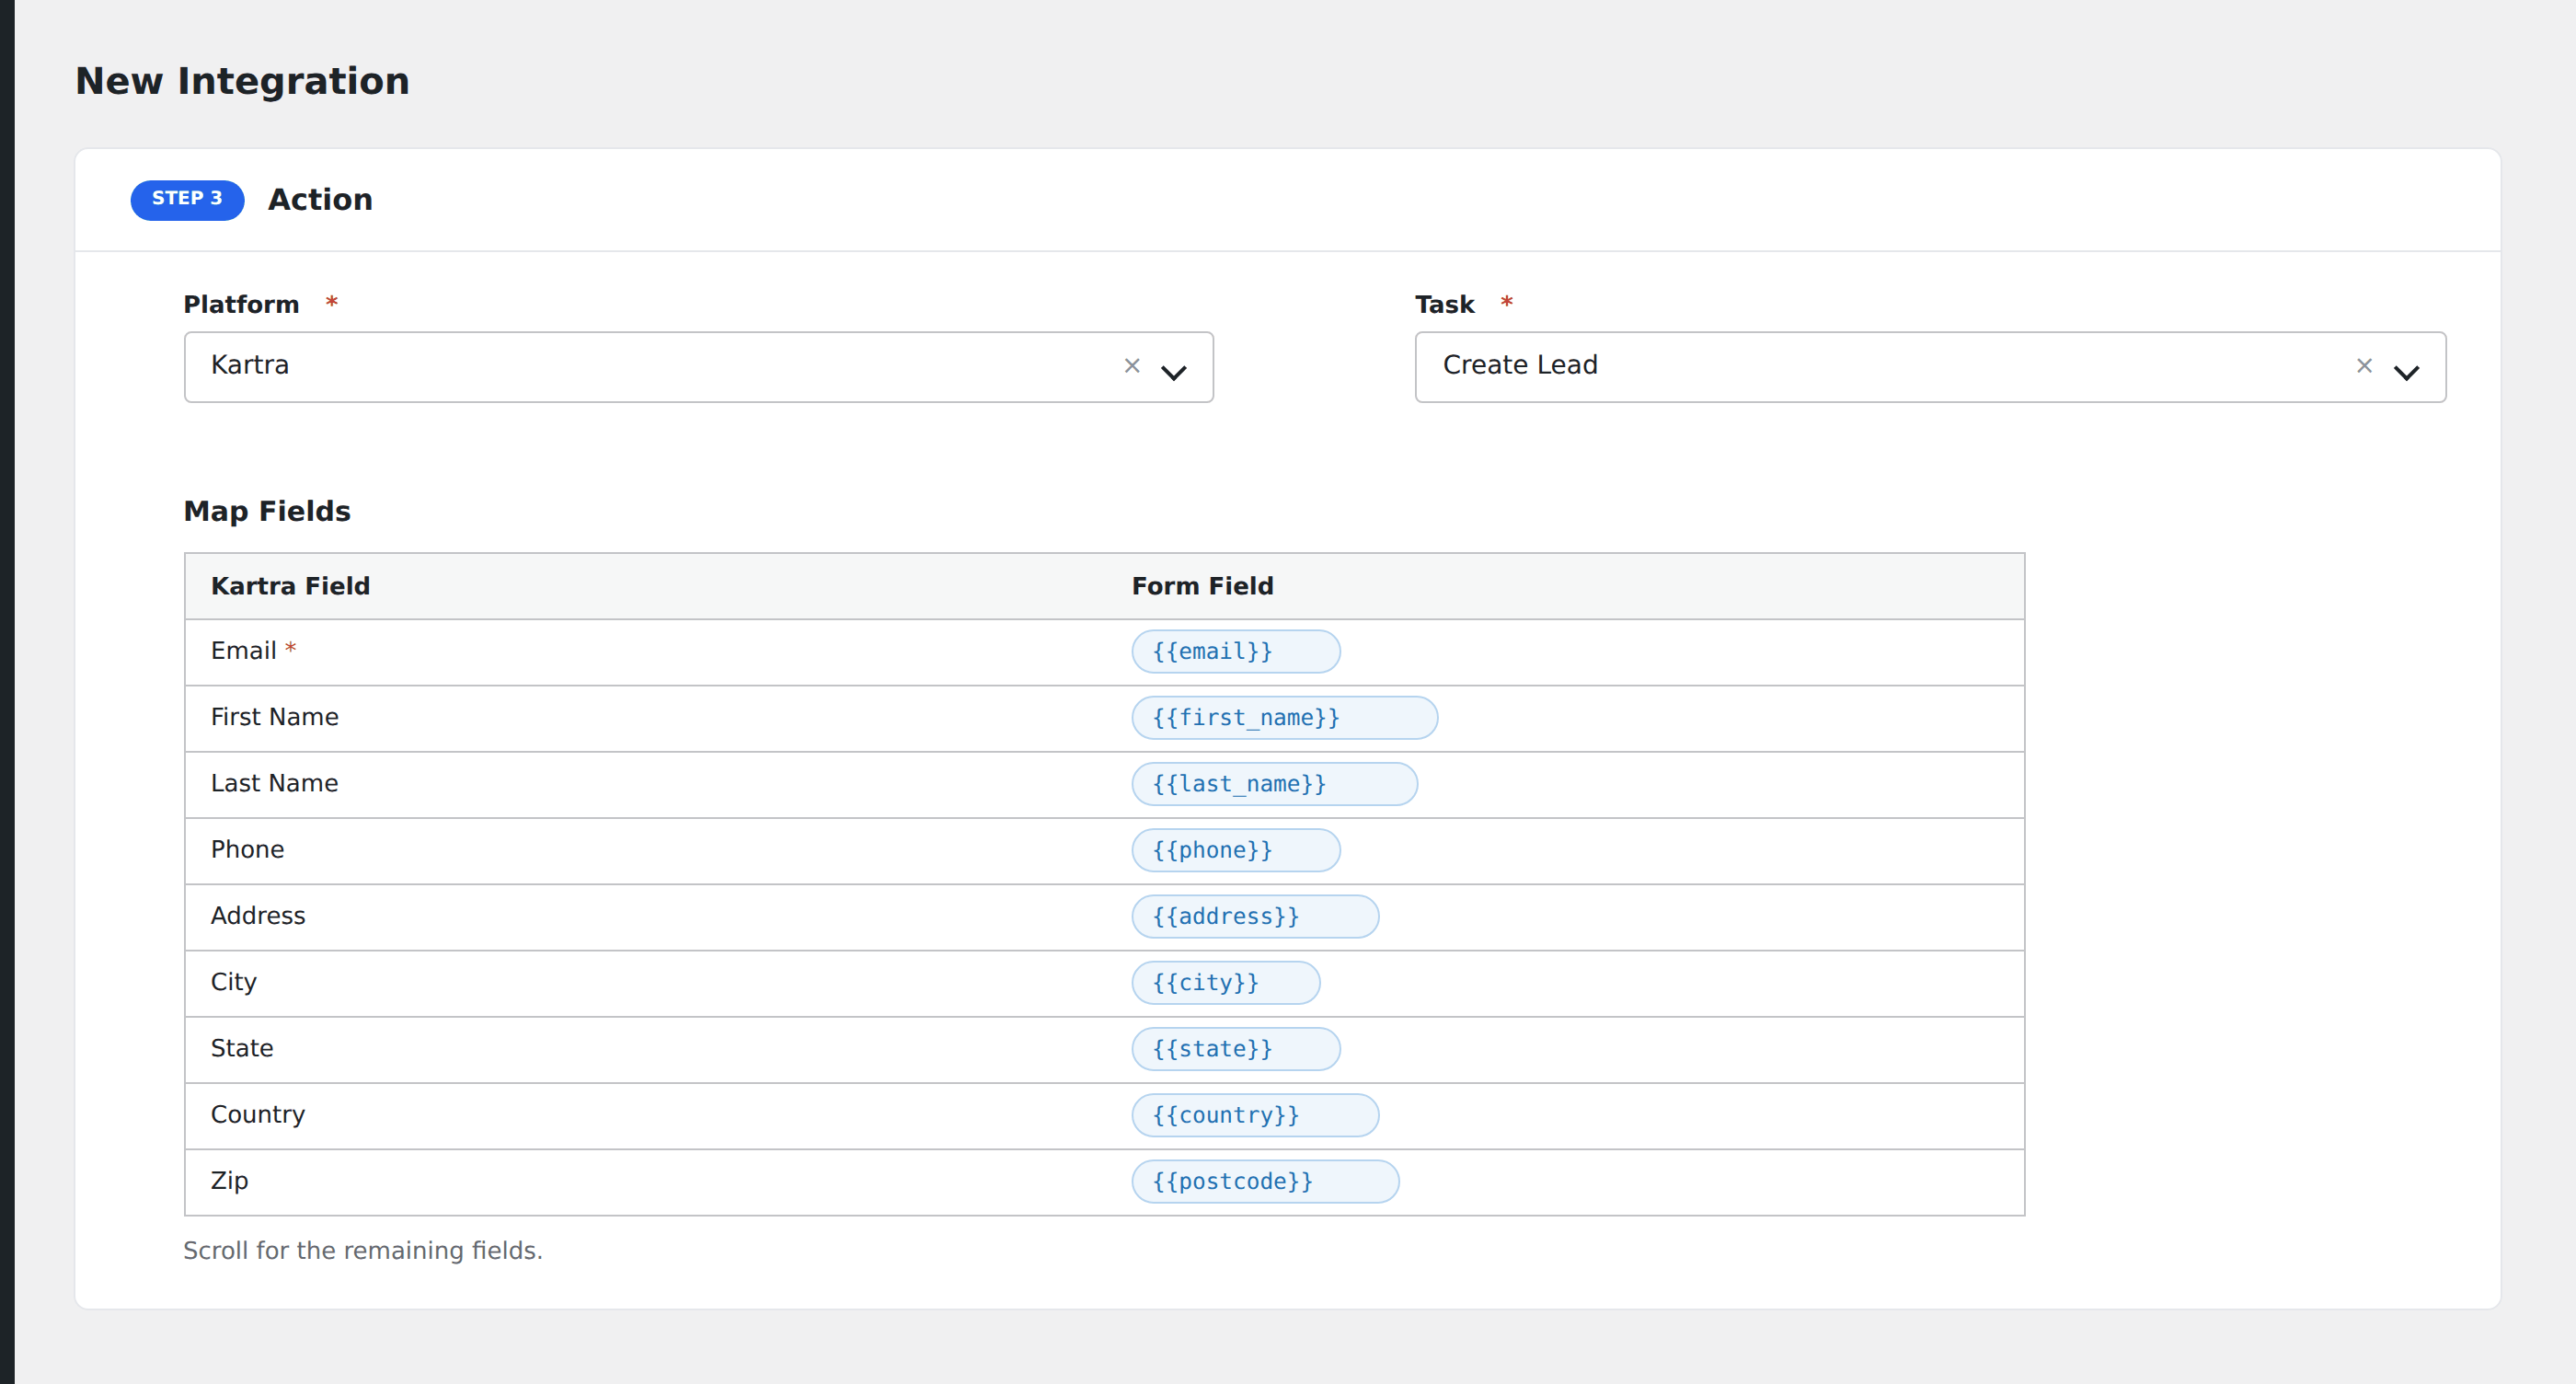Select the {{first_name}} form field tag
2576x1384 pixels.
pyautogui.click(x=1284, y=718)
